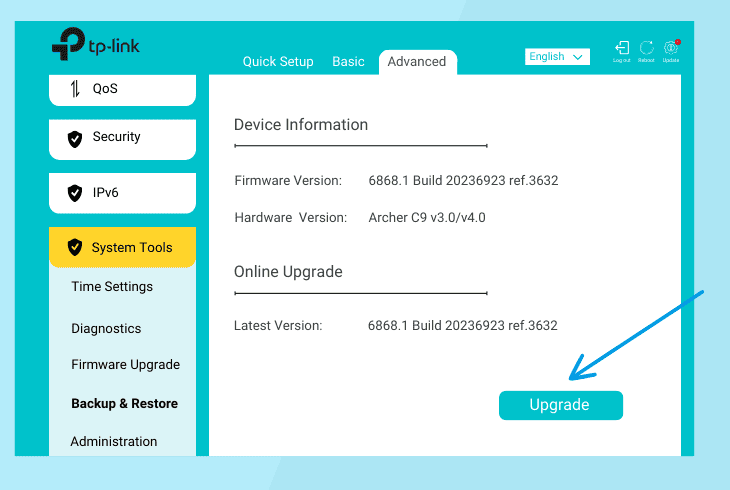
Task: Click the Update notification icon
Action: [671, 47]
